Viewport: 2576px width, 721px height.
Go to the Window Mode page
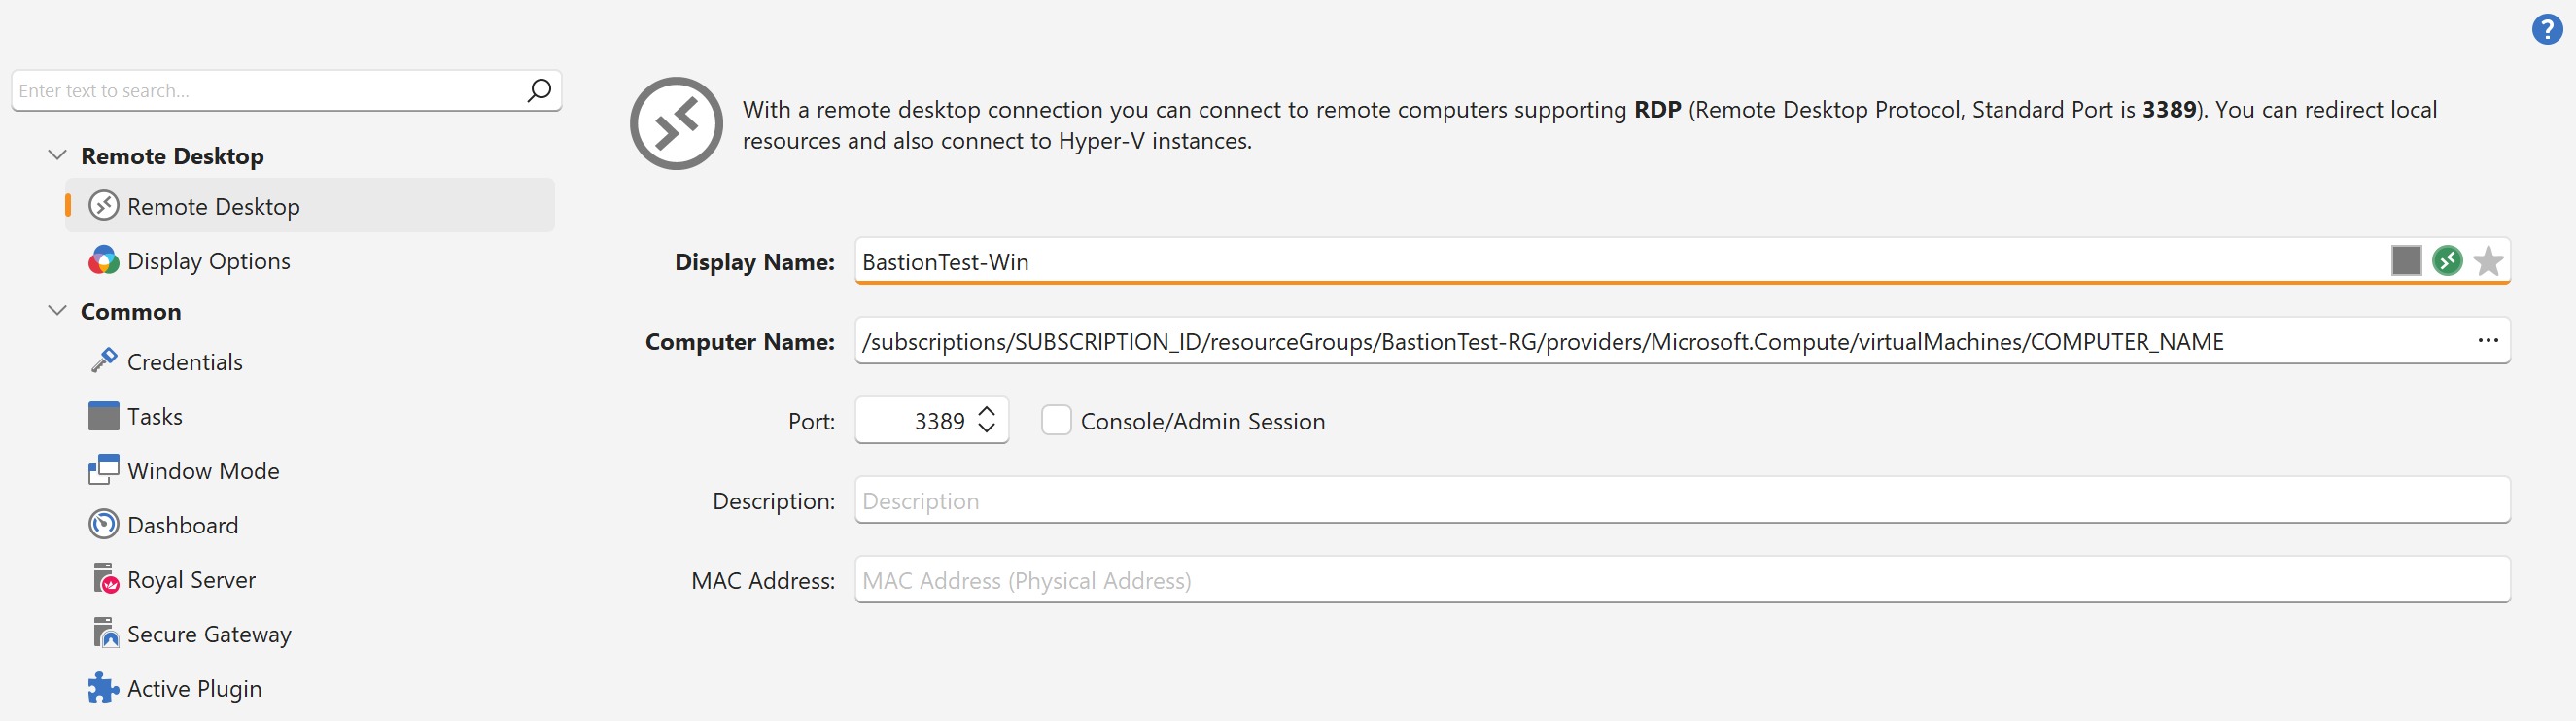point(202,471)
